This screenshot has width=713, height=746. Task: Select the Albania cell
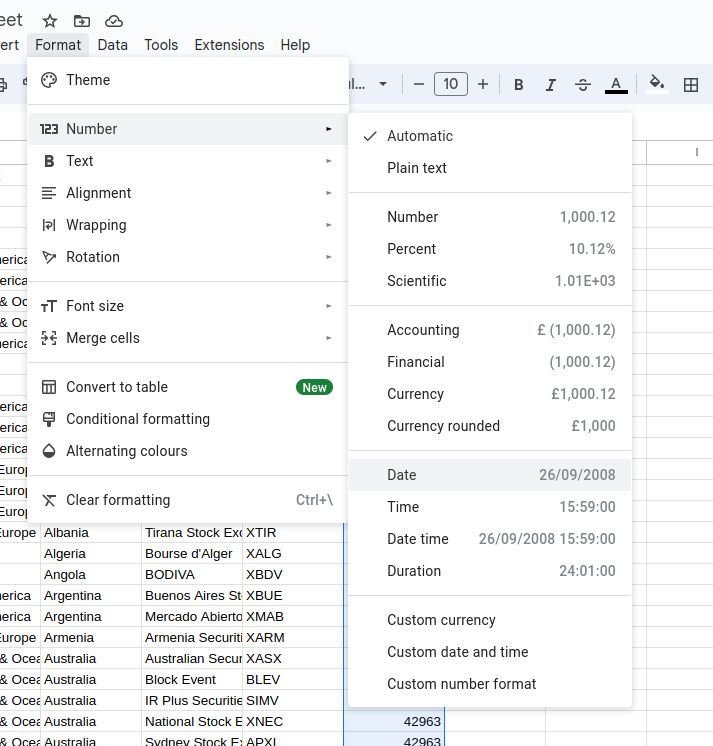91,532
